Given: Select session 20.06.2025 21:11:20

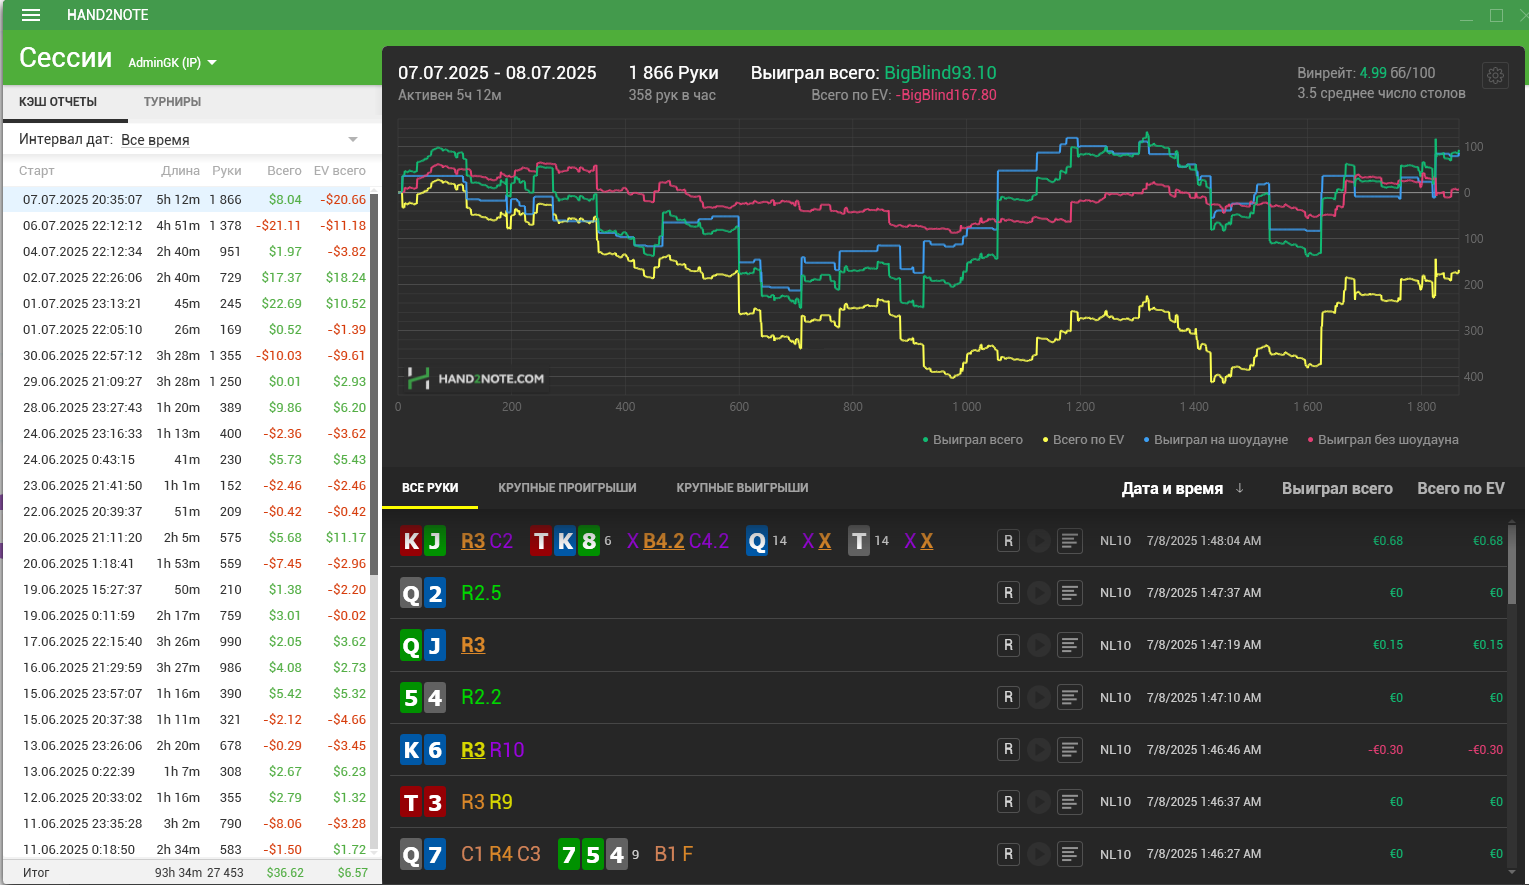Looking at the screenshot, I should pyautogui.click(x=186, y=538).
